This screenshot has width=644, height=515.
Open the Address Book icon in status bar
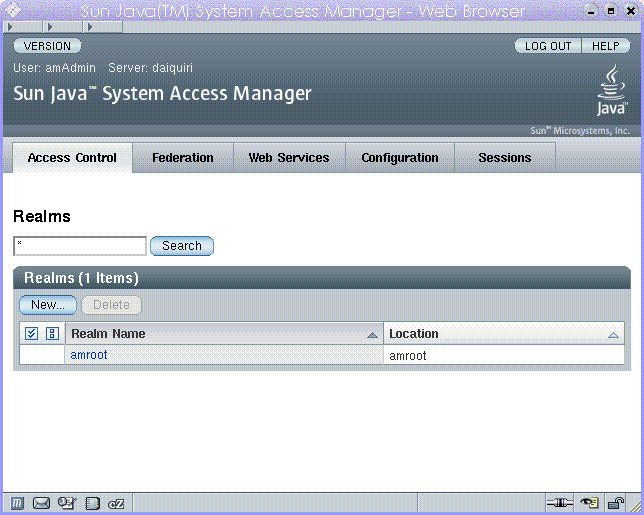click(92, 504)
